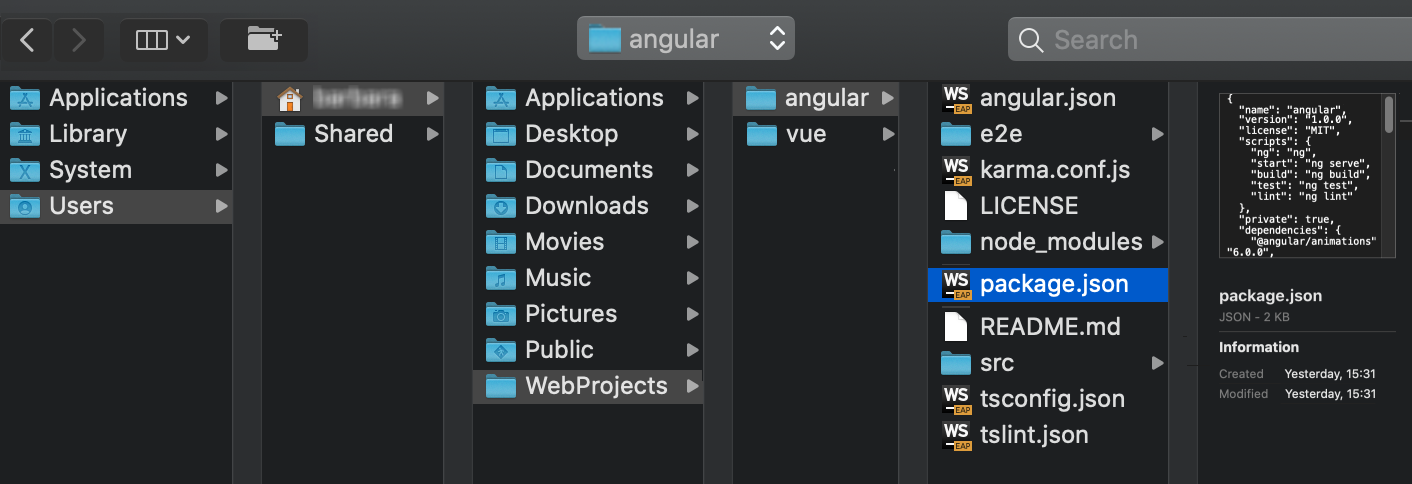Select the Public folder icon
1412x484 pixels.
tap(500, 350)
